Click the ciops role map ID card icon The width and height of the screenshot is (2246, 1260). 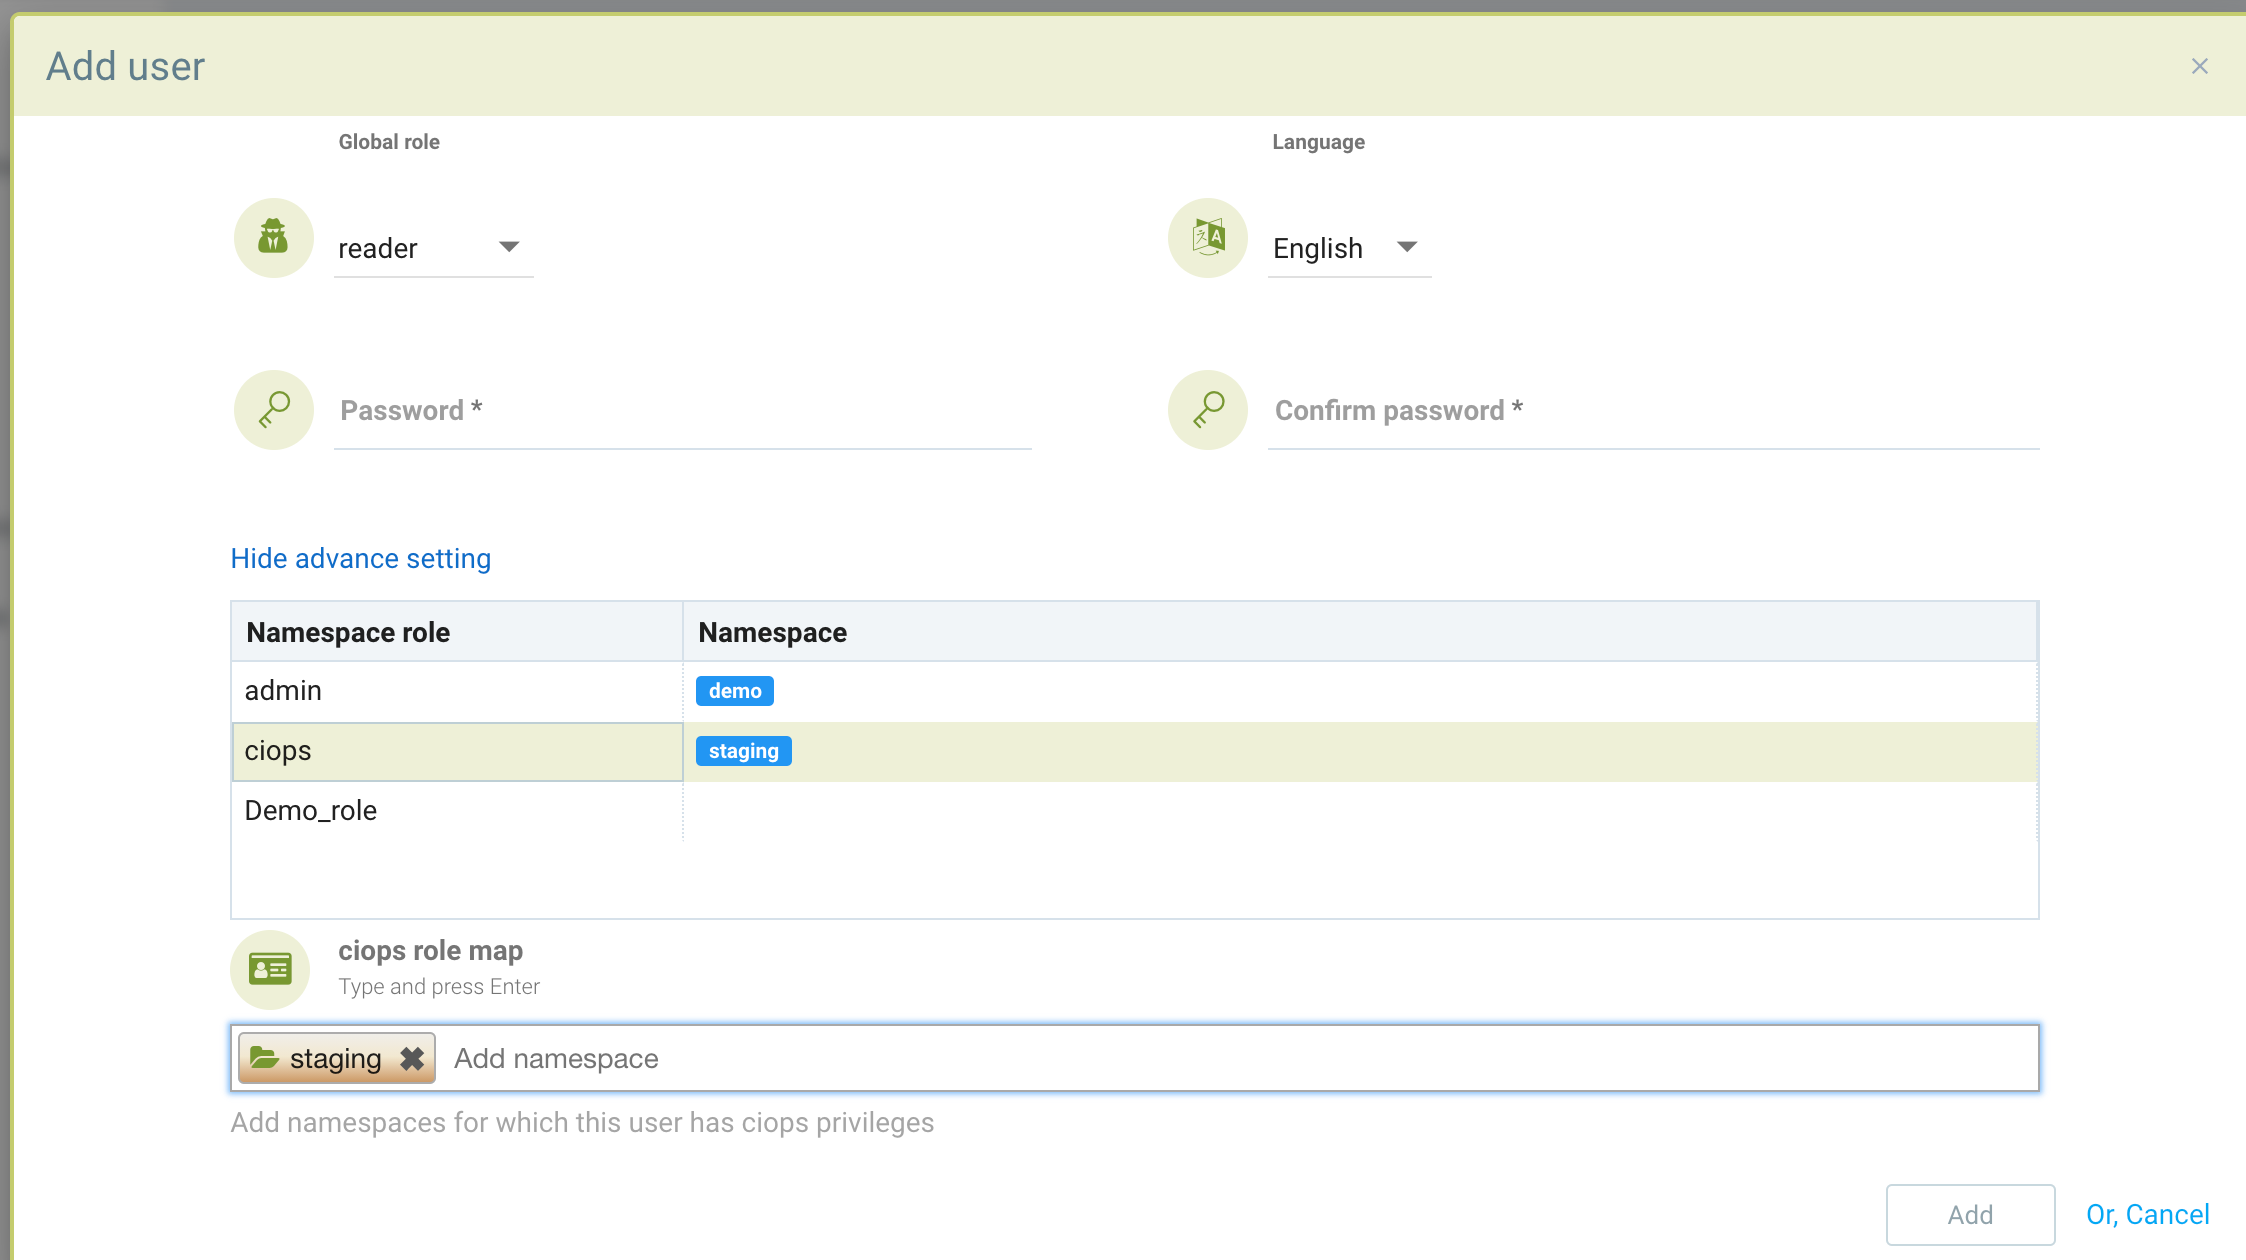coord(268,968)
